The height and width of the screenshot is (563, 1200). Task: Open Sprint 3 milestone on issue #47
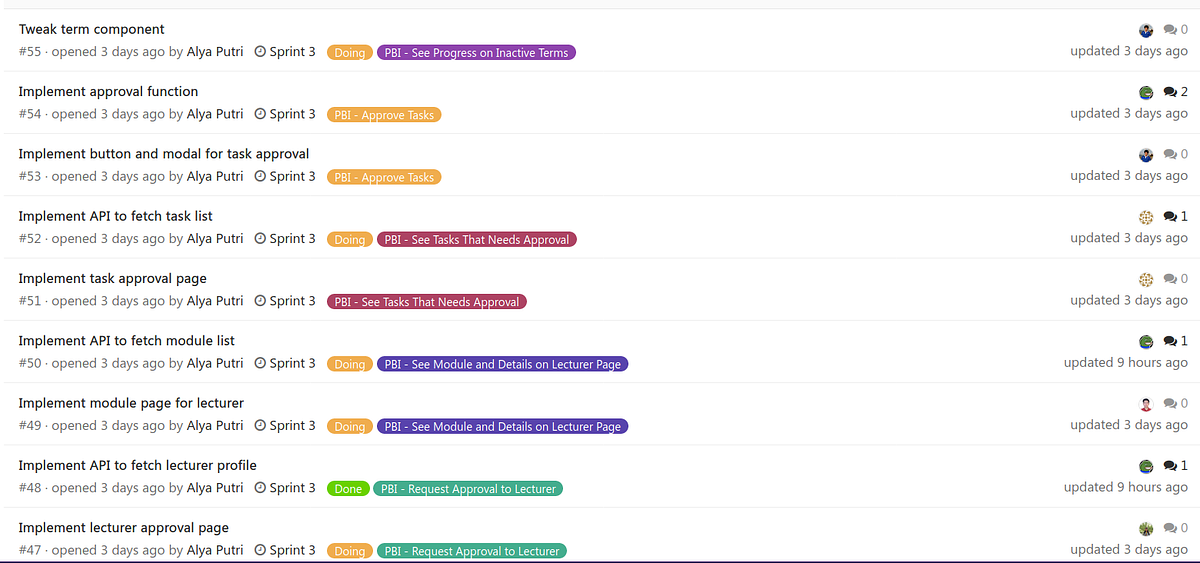[x=285, y=550]
